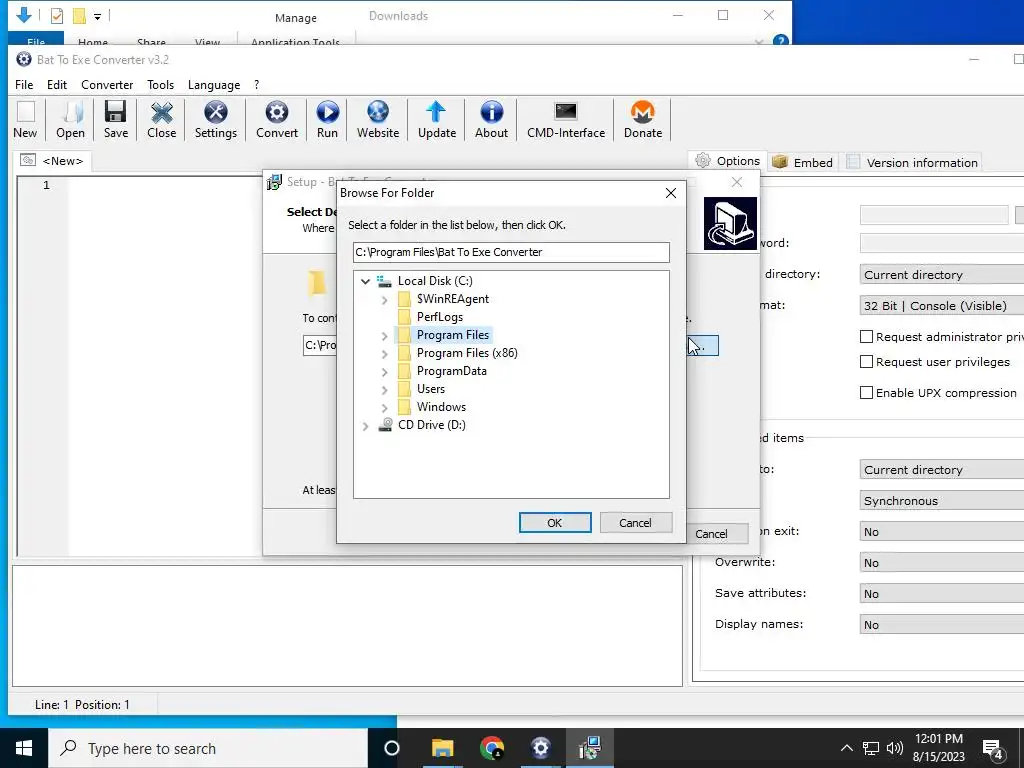Open the notification center icon

(993, 749)
